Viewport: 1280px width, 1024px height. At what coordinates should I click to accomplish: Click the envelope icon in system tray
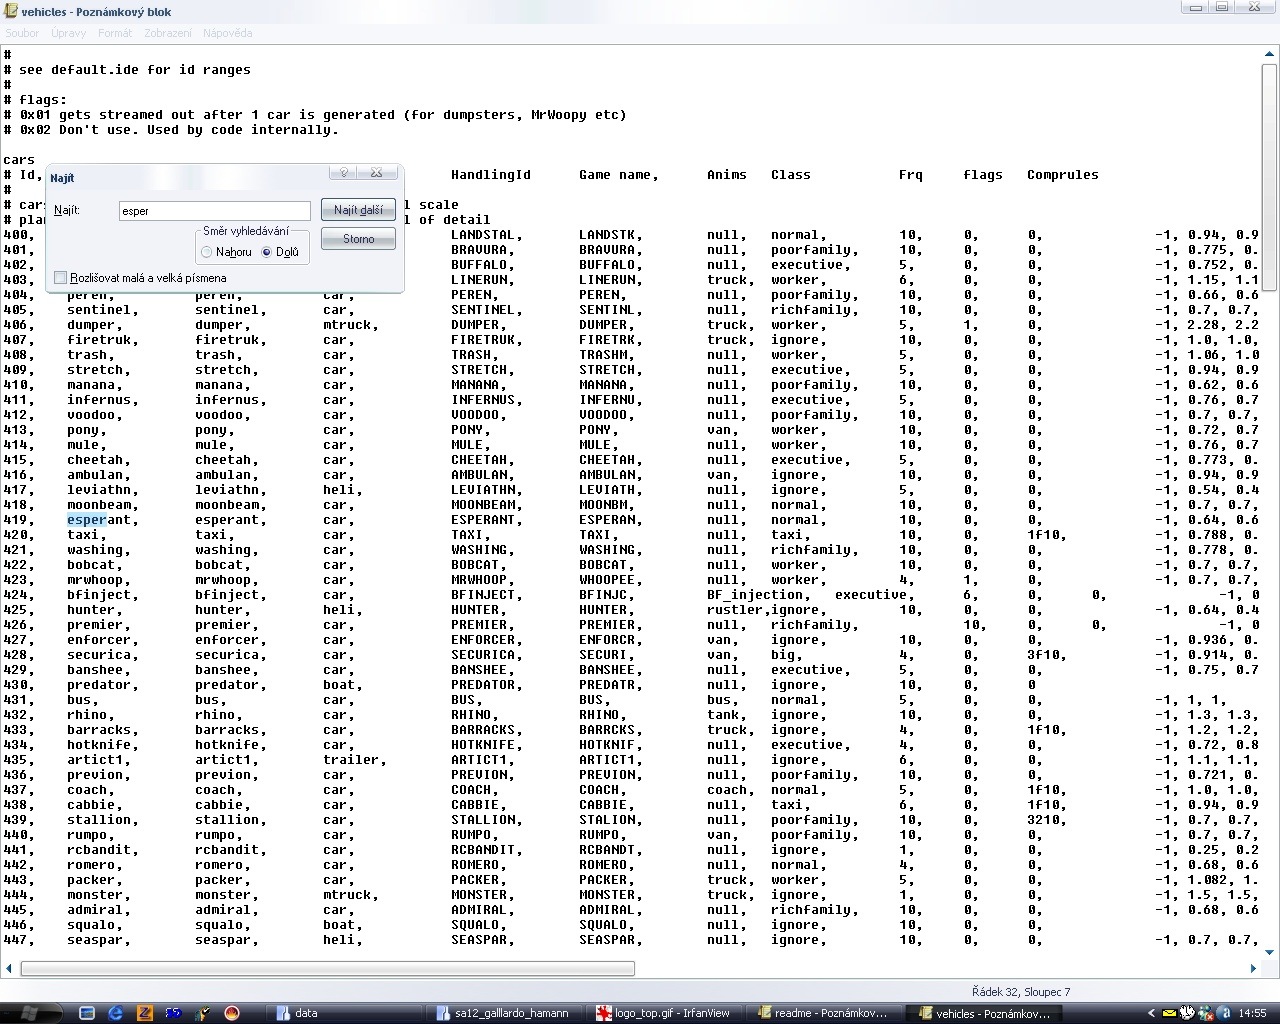point(1168,1012)
